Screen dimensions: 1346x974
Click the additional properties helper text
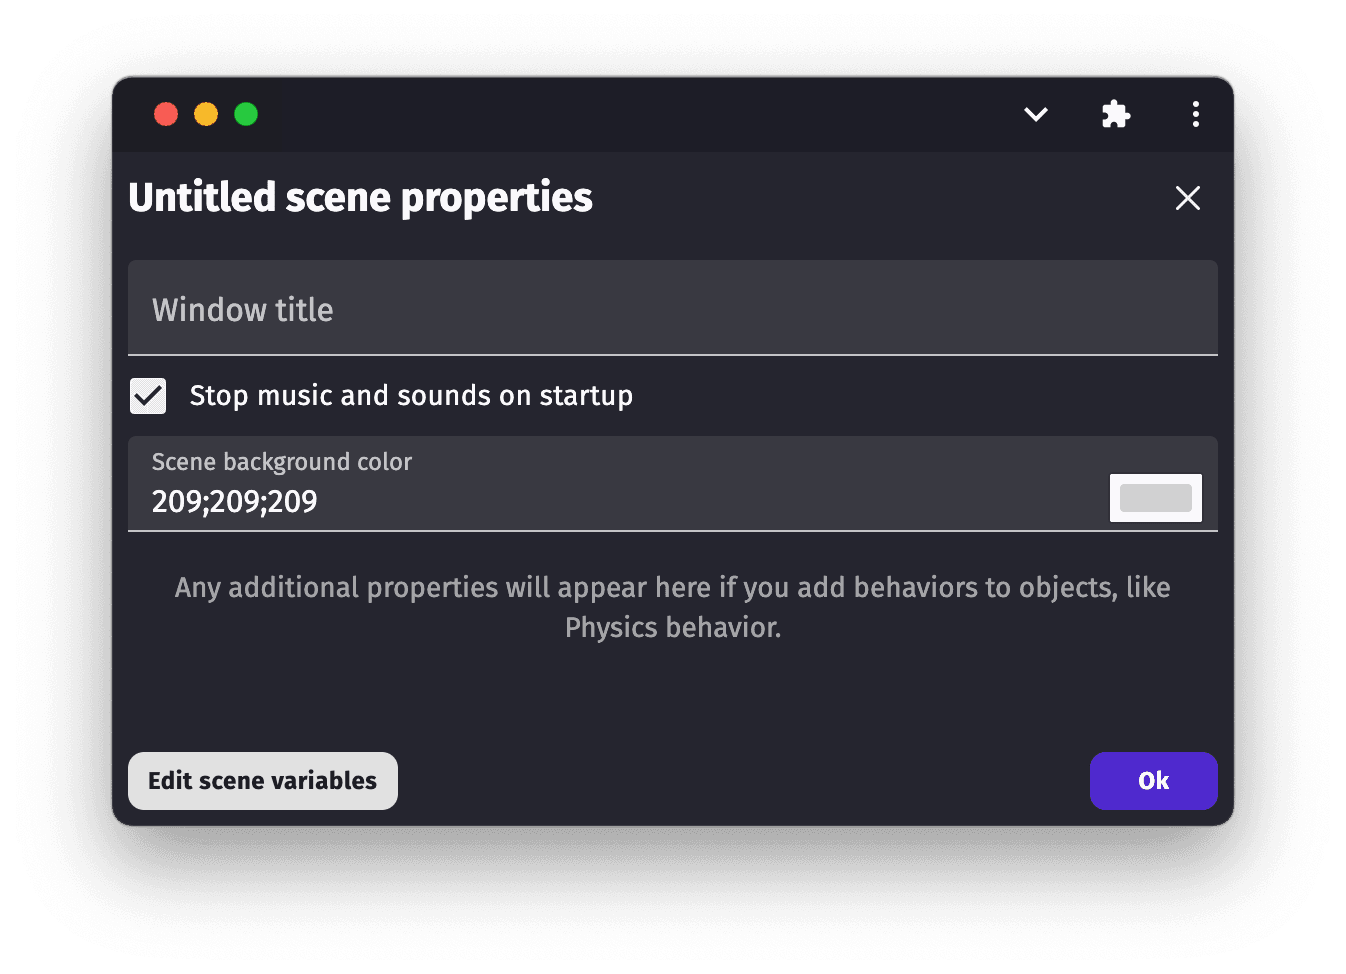coord(672,588)
